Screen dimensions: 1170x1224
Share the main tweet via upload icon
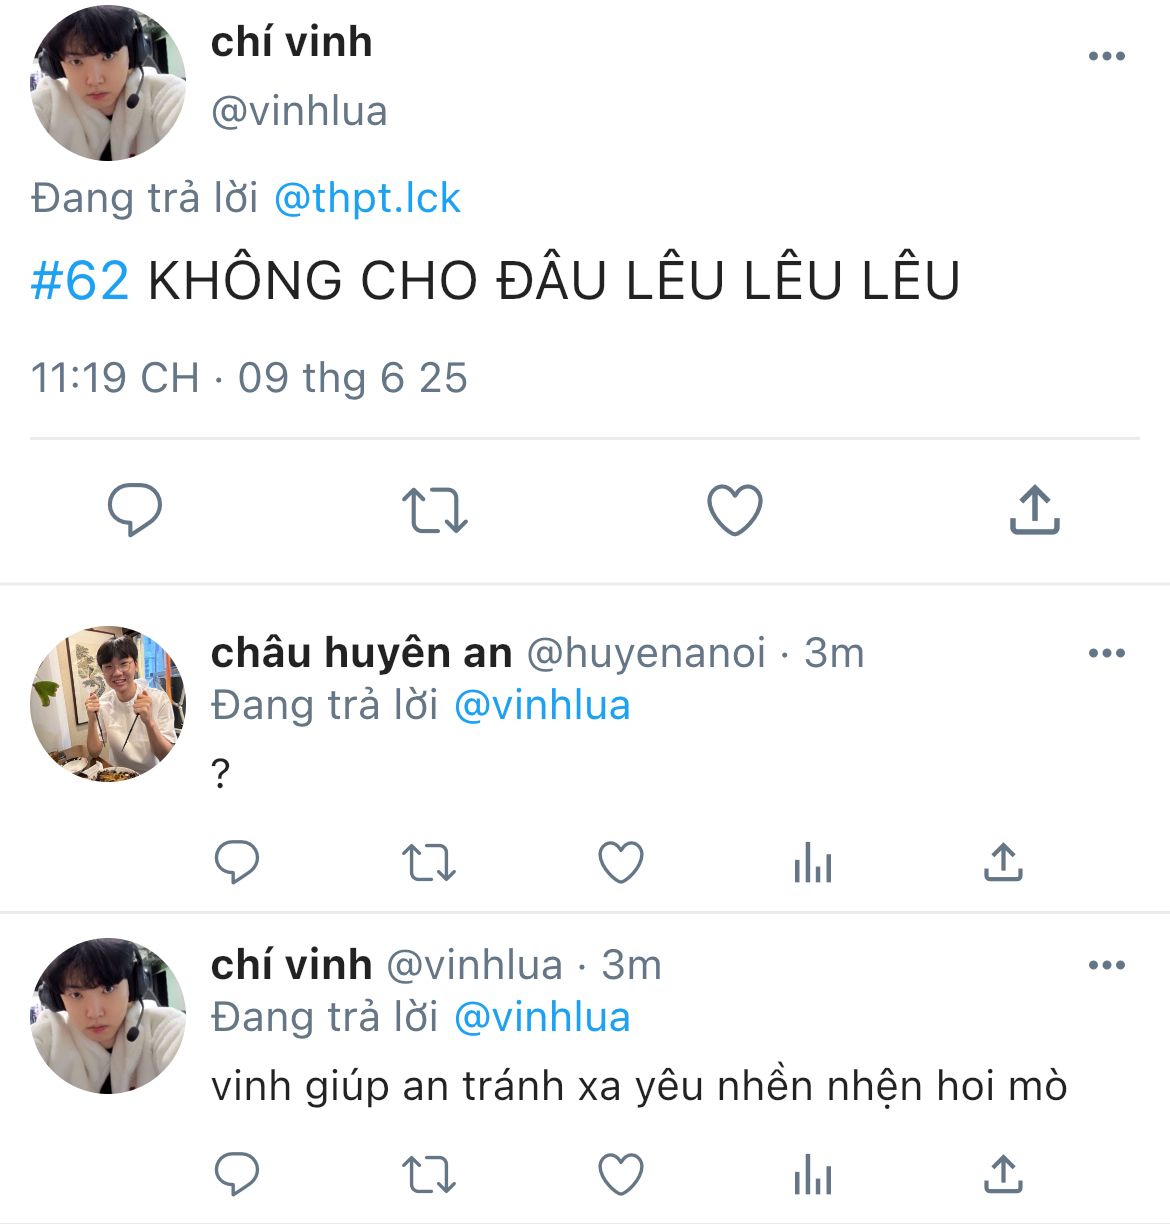coord(1034,510)
